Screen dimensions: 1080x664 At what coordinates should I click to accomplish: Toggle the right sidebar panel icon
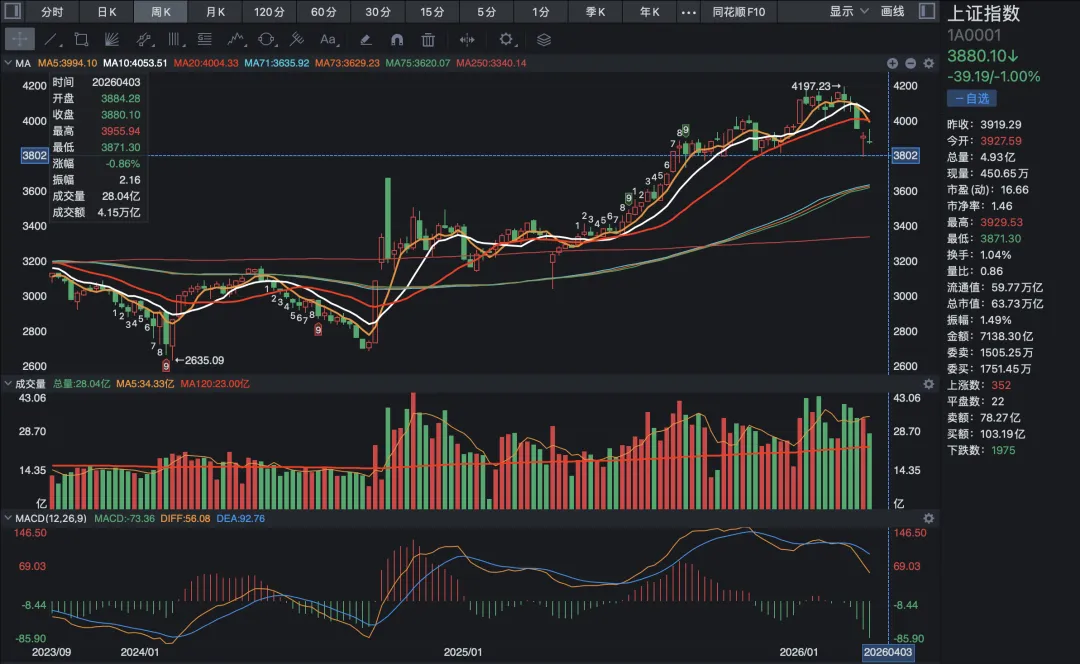[x=927, y=11]
